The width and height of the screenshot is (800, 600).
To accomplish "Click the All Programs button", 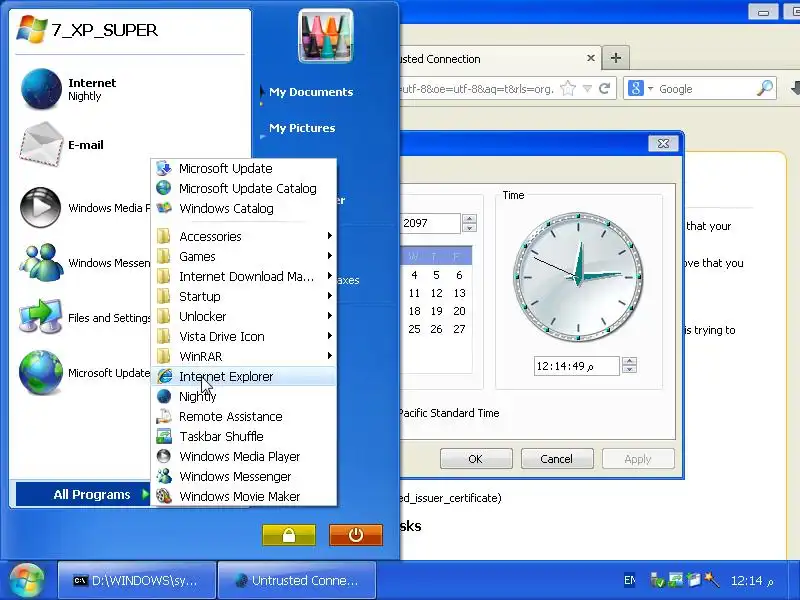I will coord(83,494).
